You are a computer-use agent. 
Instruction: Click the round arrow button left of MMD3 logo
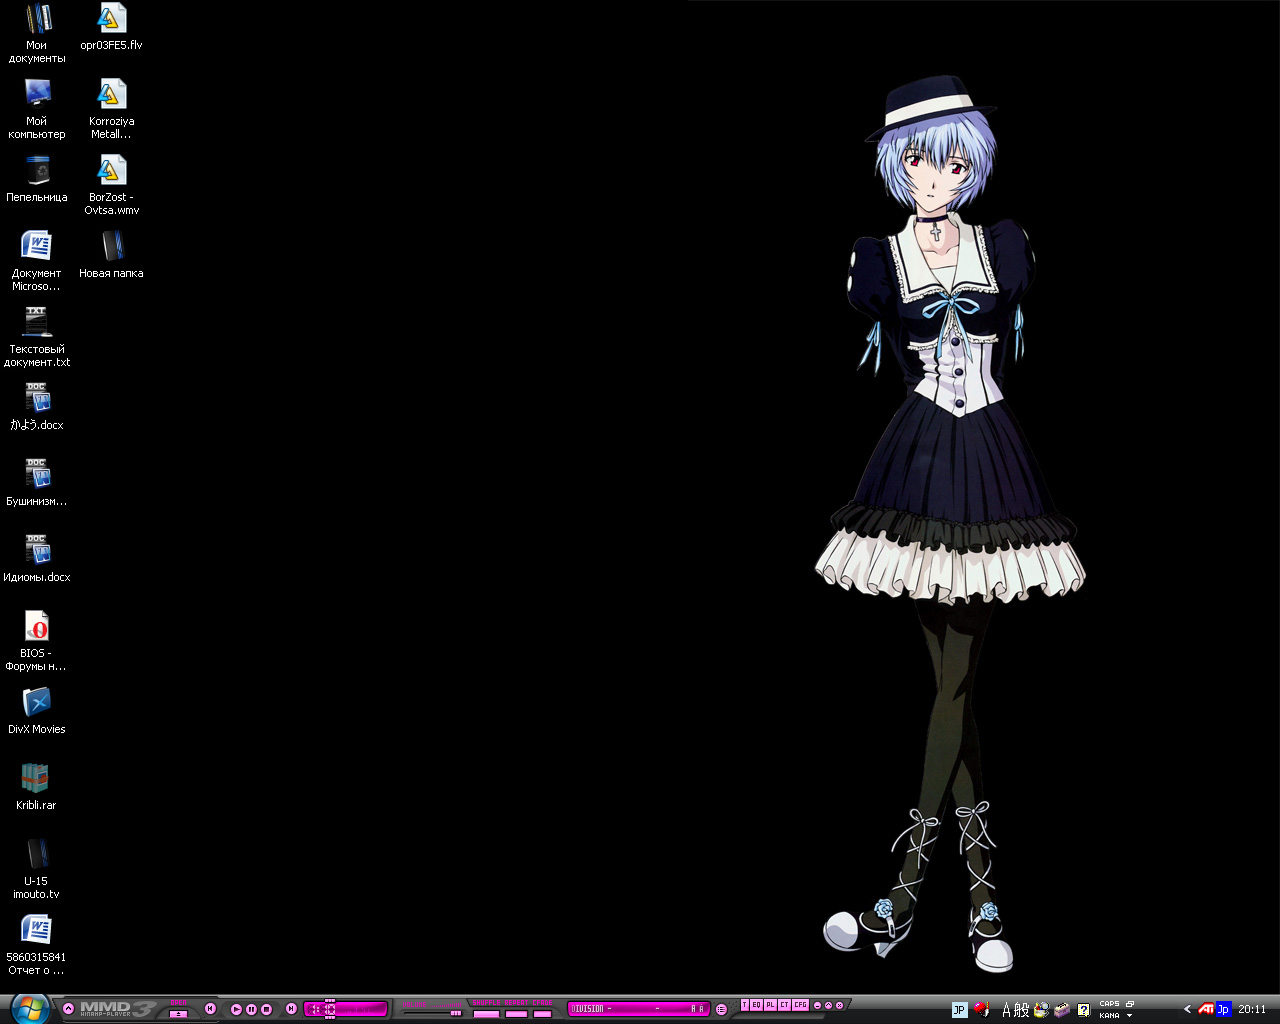click(x=68, y=1008)
